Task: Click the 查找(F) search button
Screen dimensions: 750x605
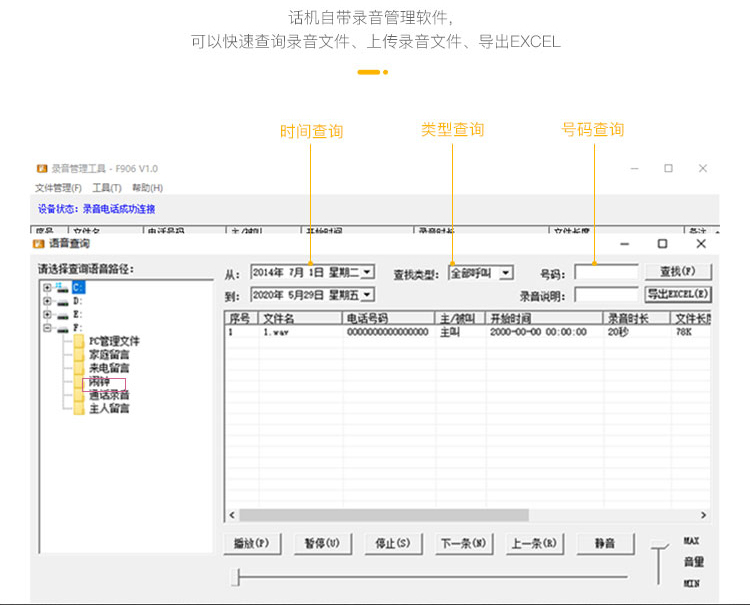Action: (x=678, y=272)
